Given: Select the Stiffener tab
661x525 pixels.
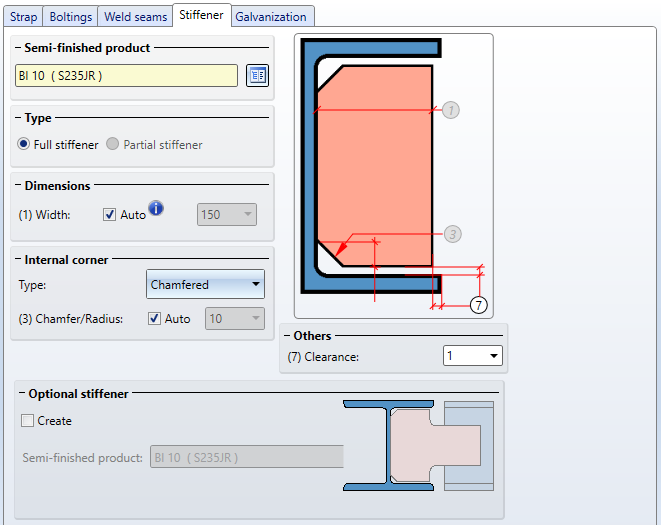Looking at the screenshot, I should (x=202, y=15).
